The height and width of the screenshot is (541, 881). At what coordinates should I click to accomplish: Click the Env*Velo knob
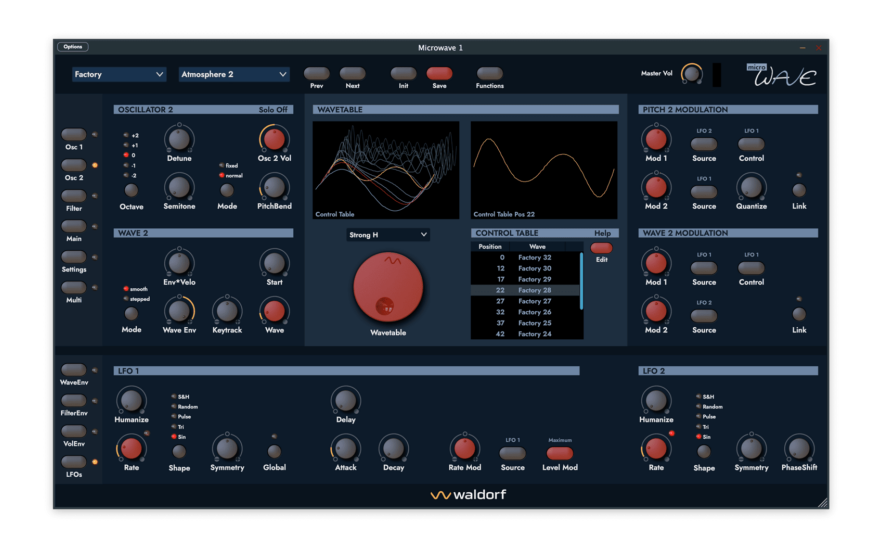coord(179,263)
